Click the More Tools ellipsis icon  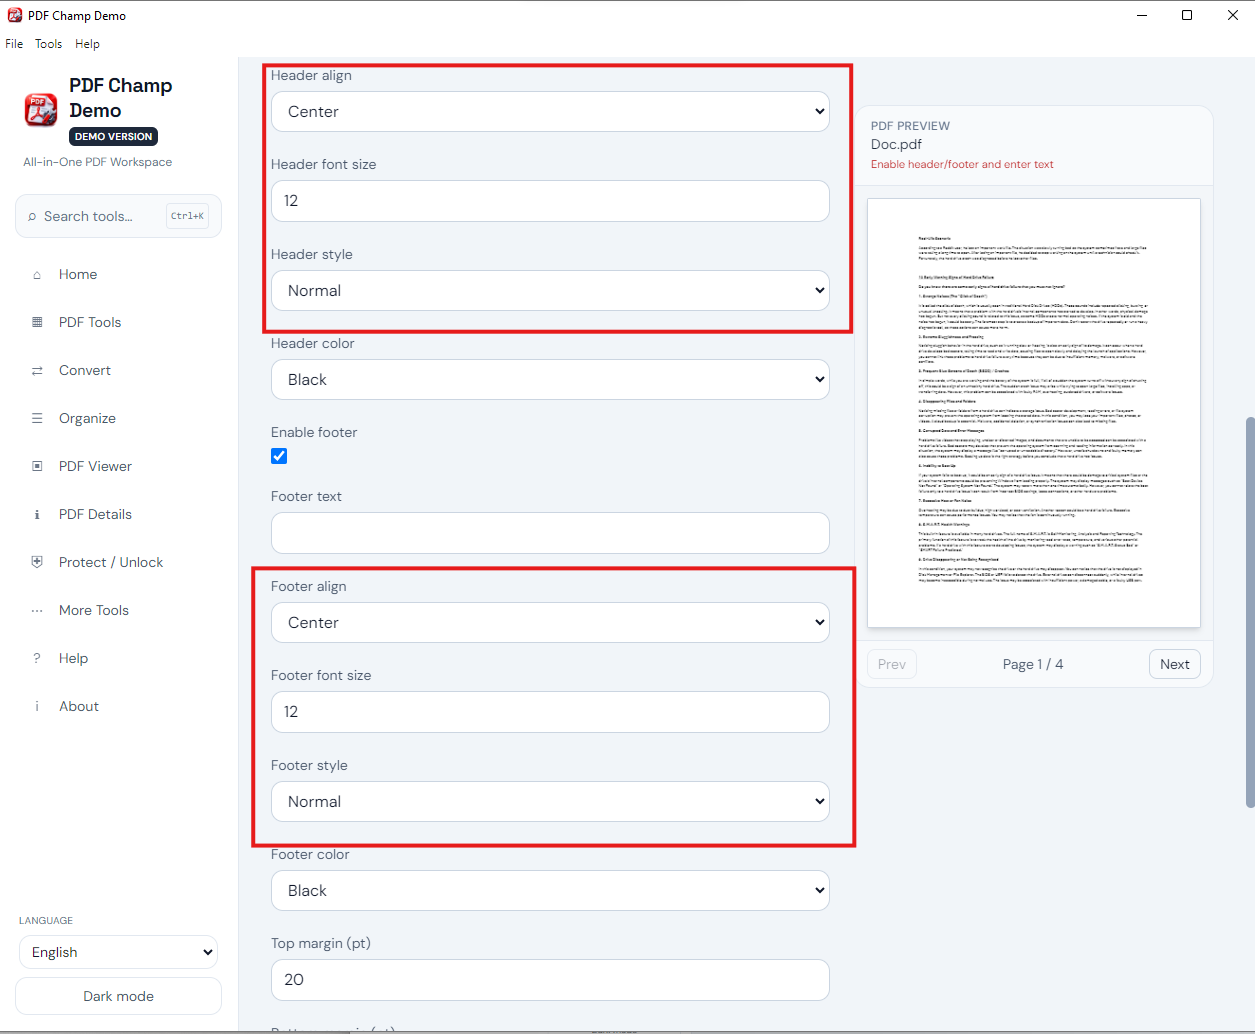click(37, 611)
